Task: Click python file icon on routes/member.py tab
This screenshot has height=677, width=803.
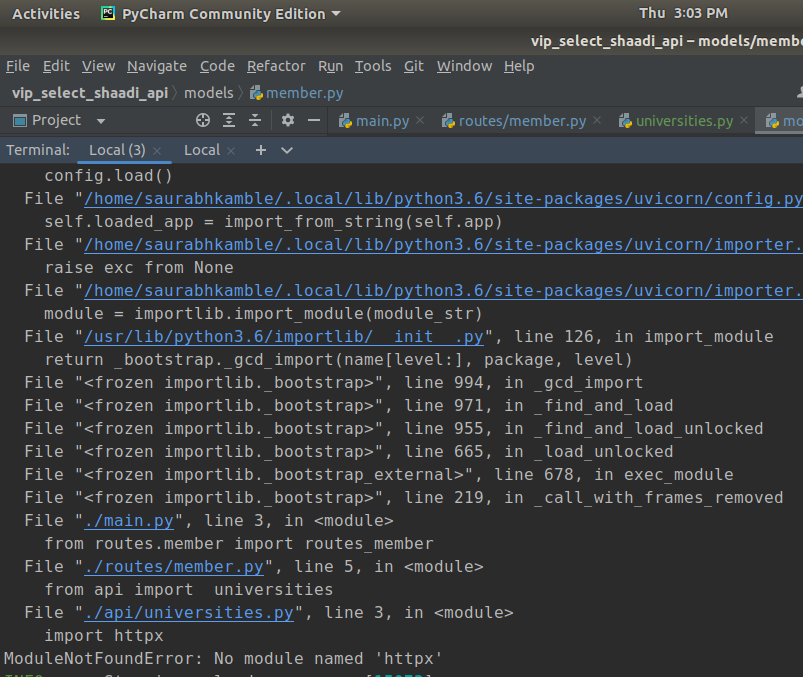Action: [x=448, y=121]
